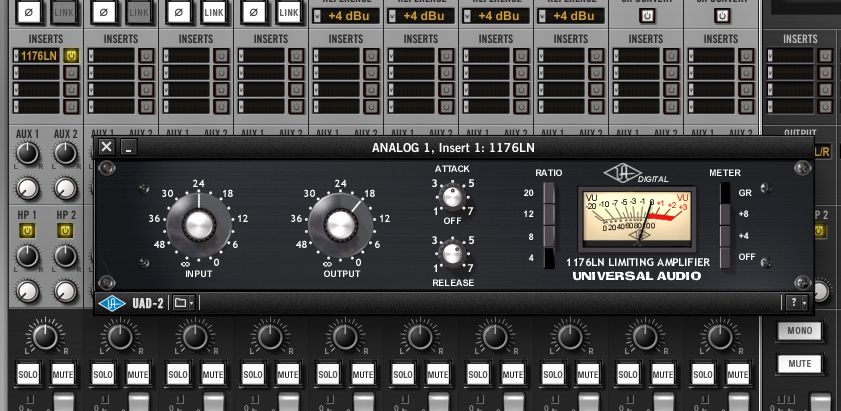This screenshot has width=841, height=411.
Task: Click the title 'ANALOG 1, Insert 1: 1176LN'
Action: pos(453,148)
